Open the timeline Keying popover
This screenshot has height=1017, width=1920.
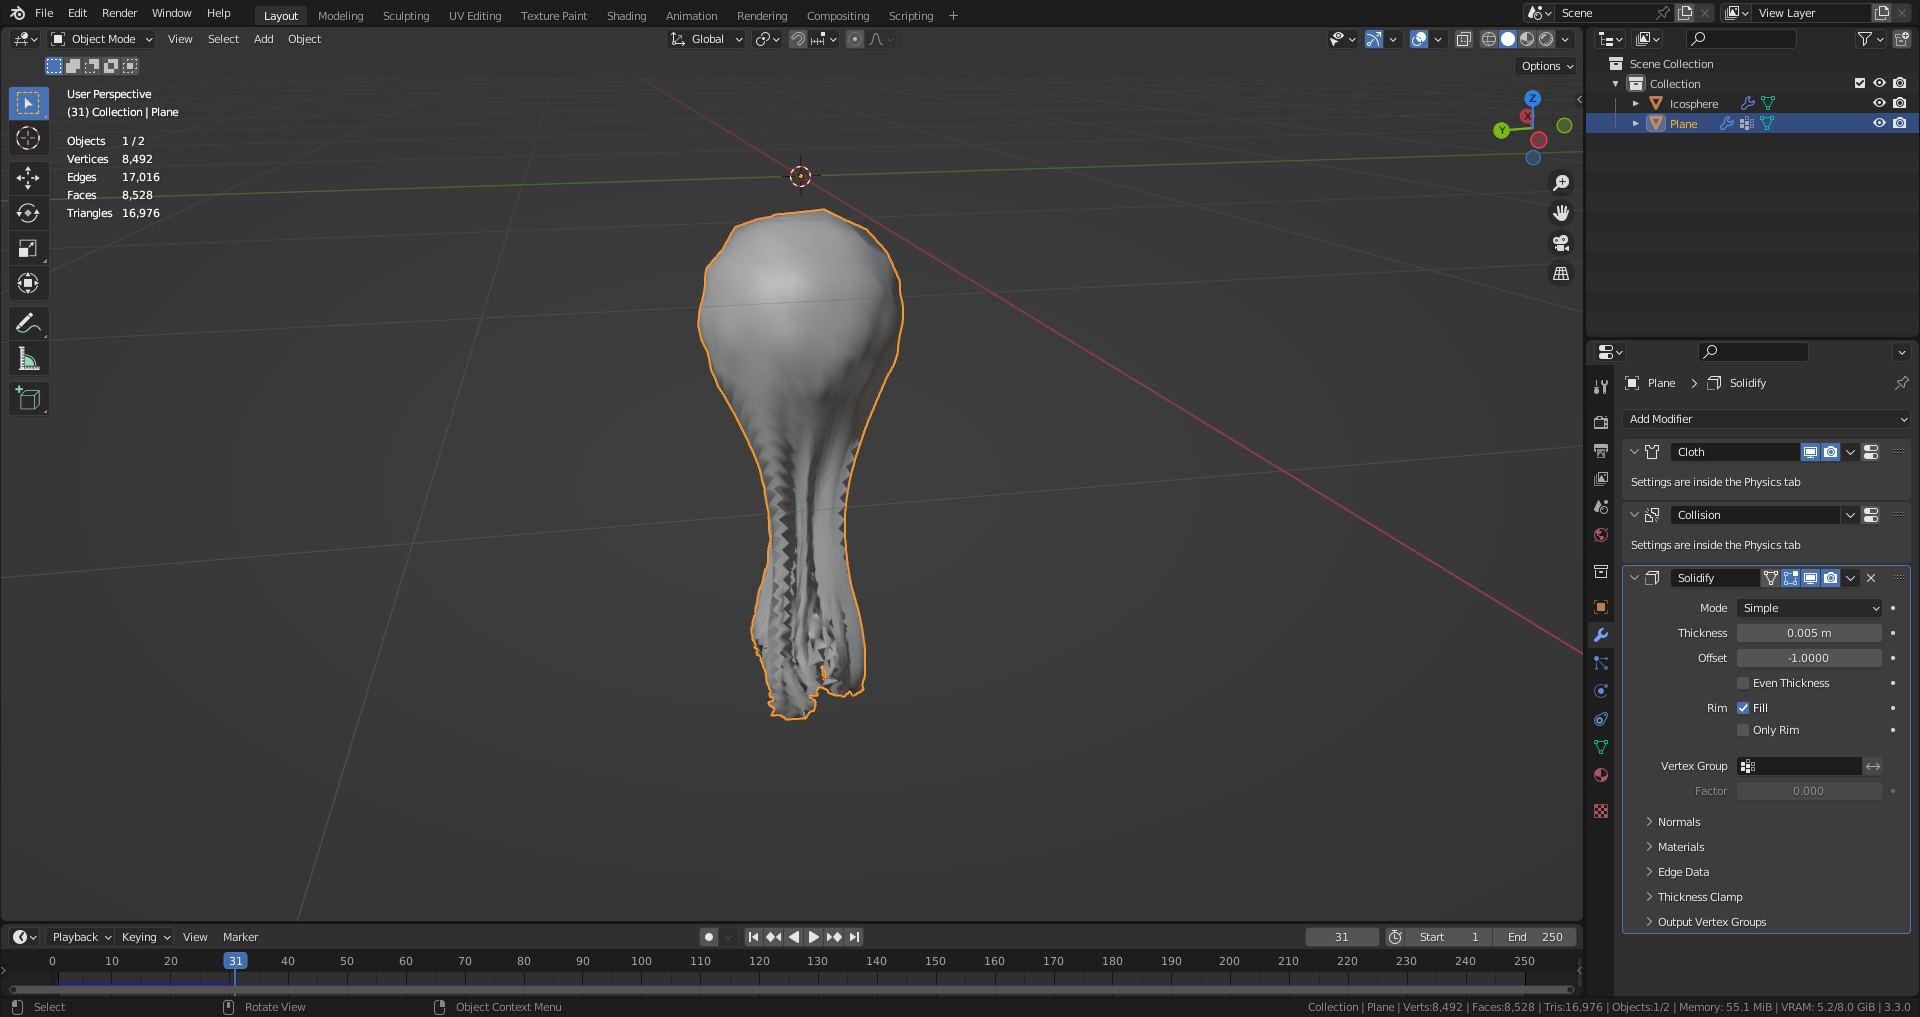pos(146,937)
